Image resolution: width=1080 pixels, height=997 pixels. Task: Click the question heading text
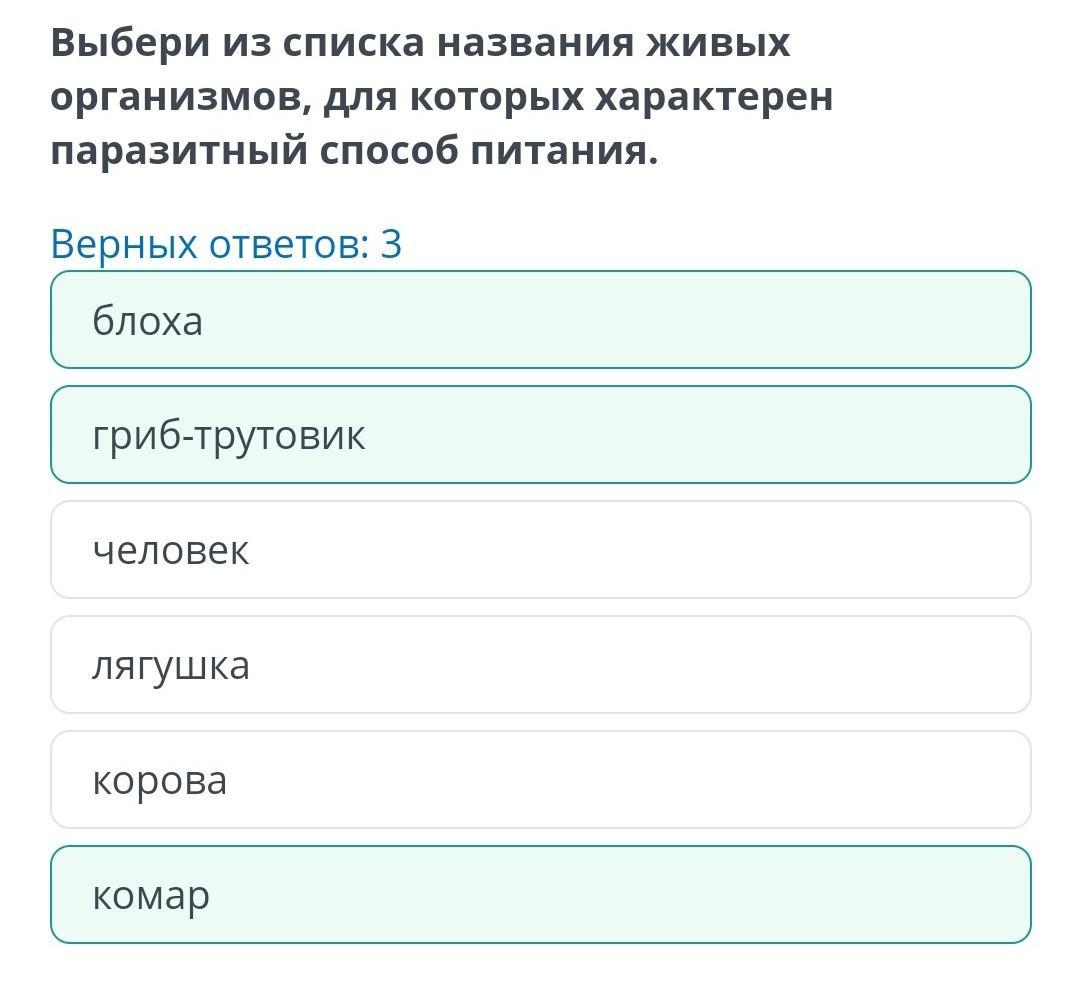[442, 97]
